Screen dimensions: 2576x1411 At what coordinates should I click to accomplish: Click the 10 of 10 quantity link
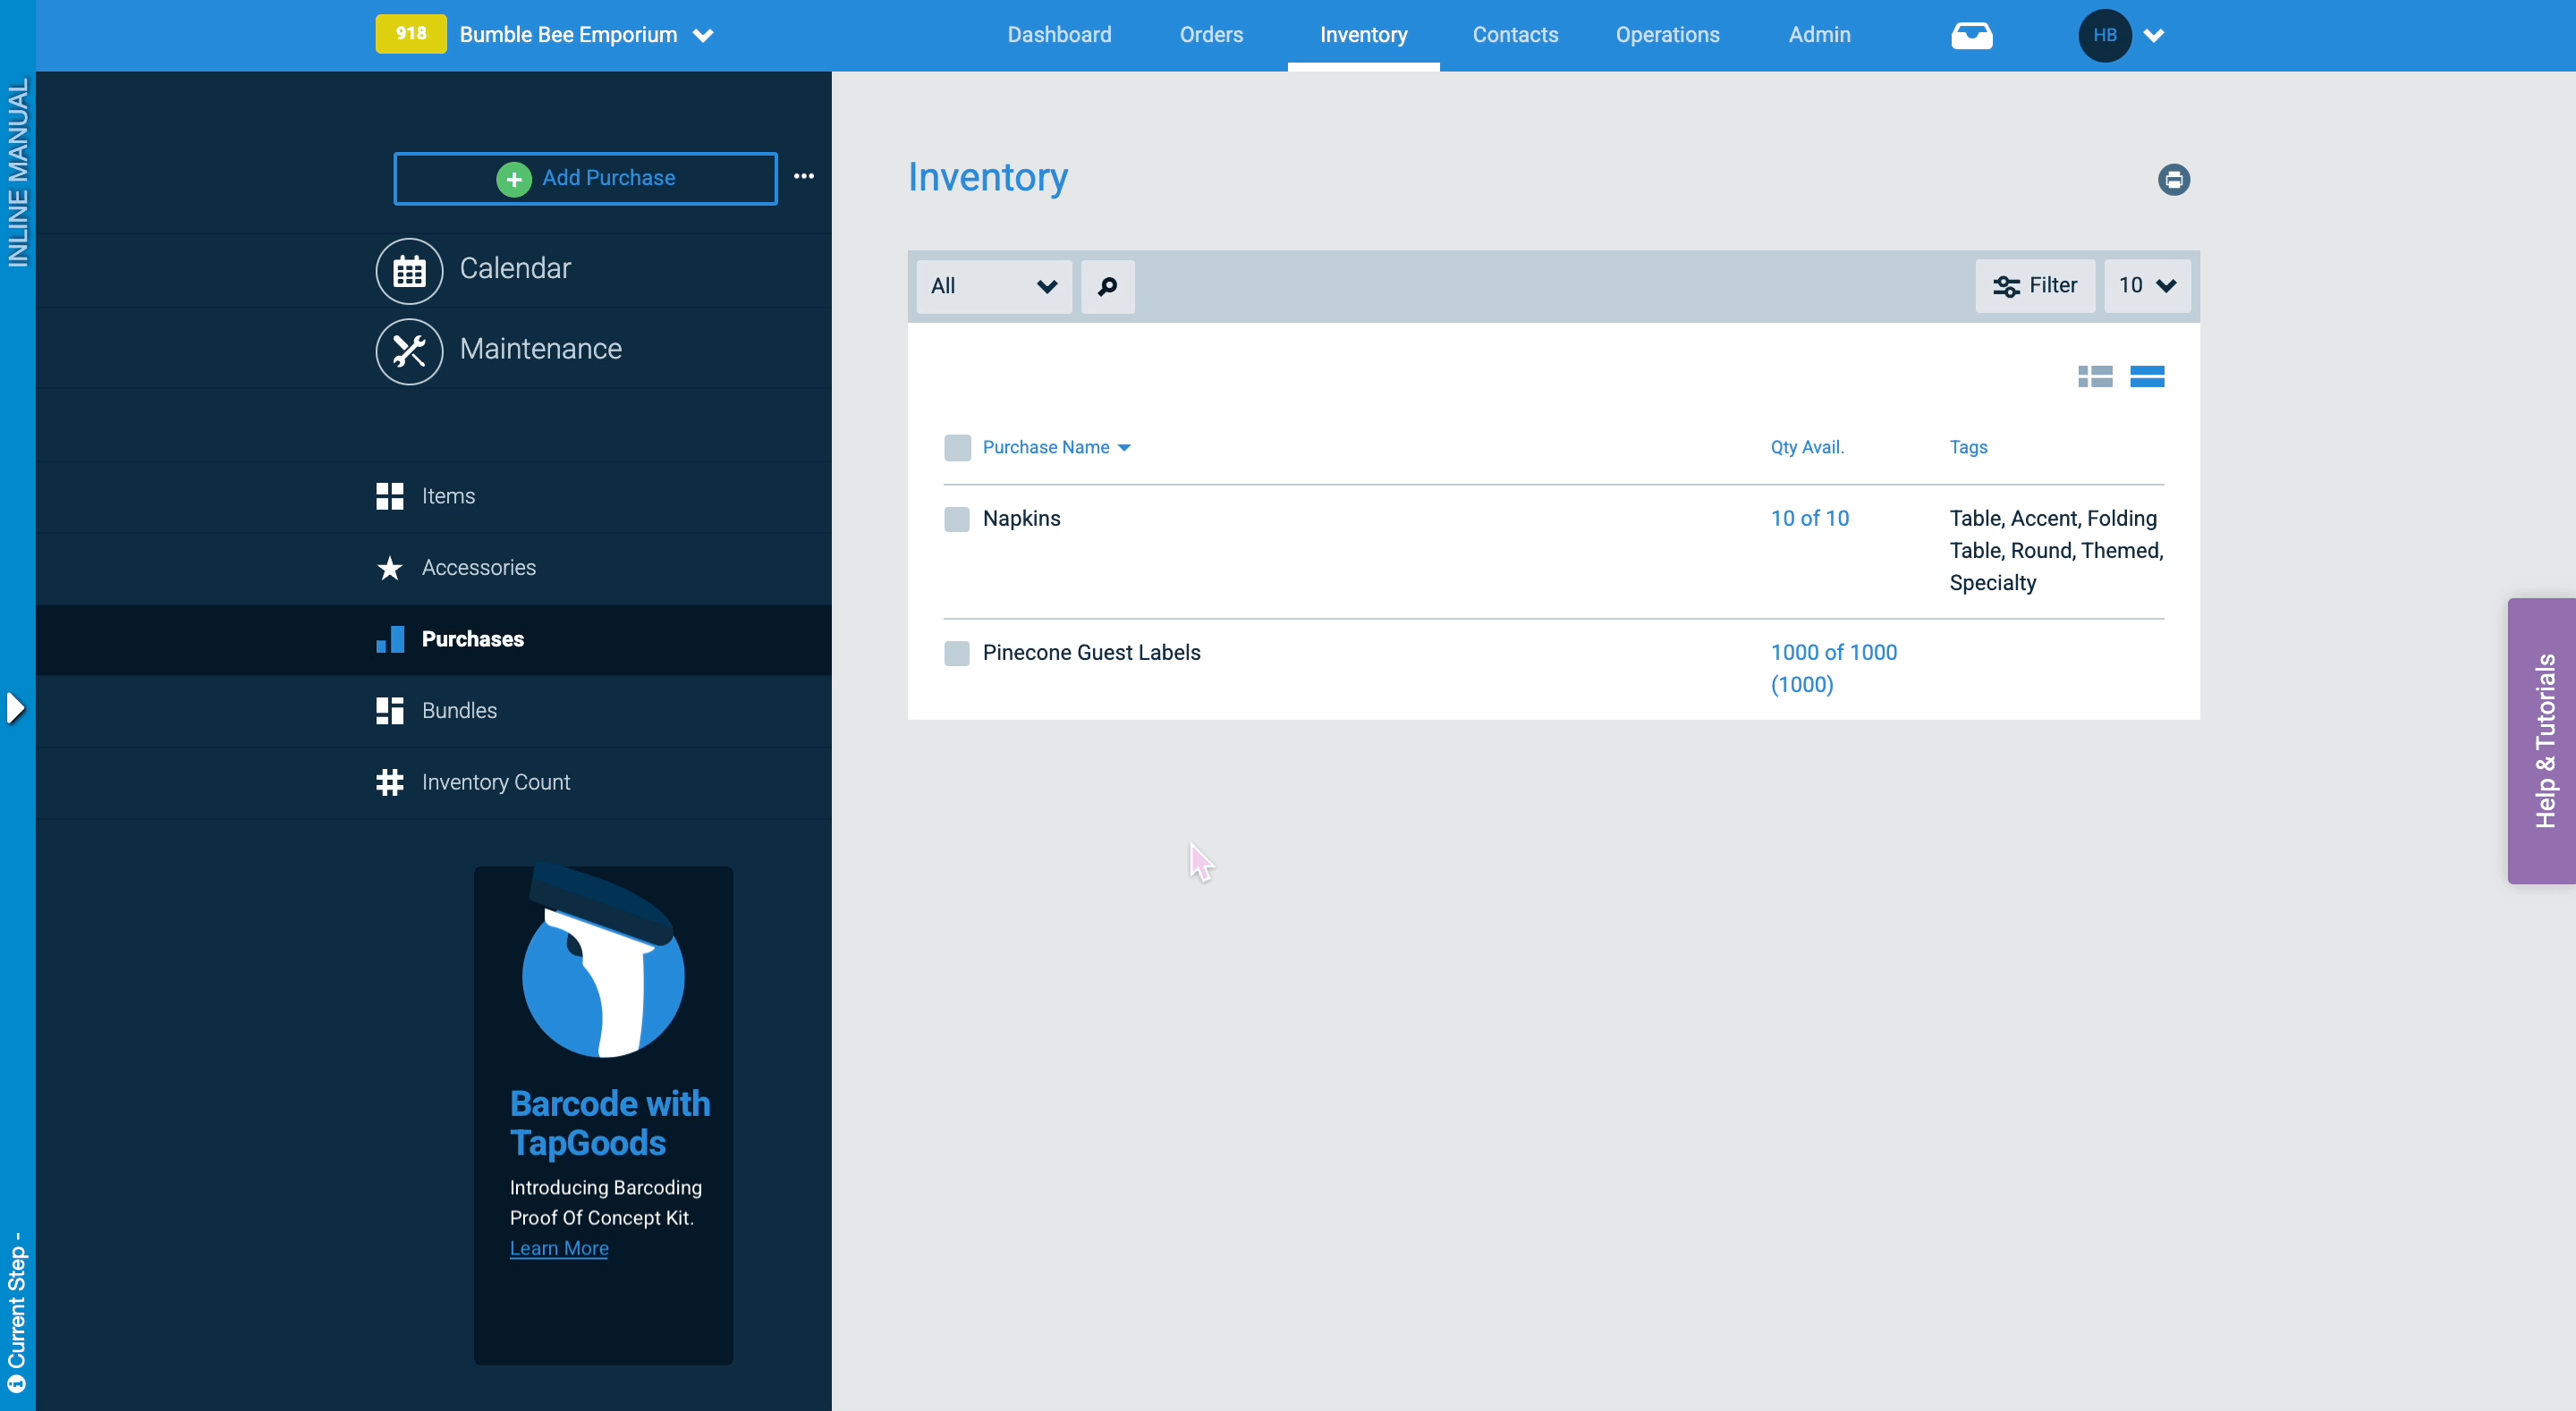[1809, 519]
